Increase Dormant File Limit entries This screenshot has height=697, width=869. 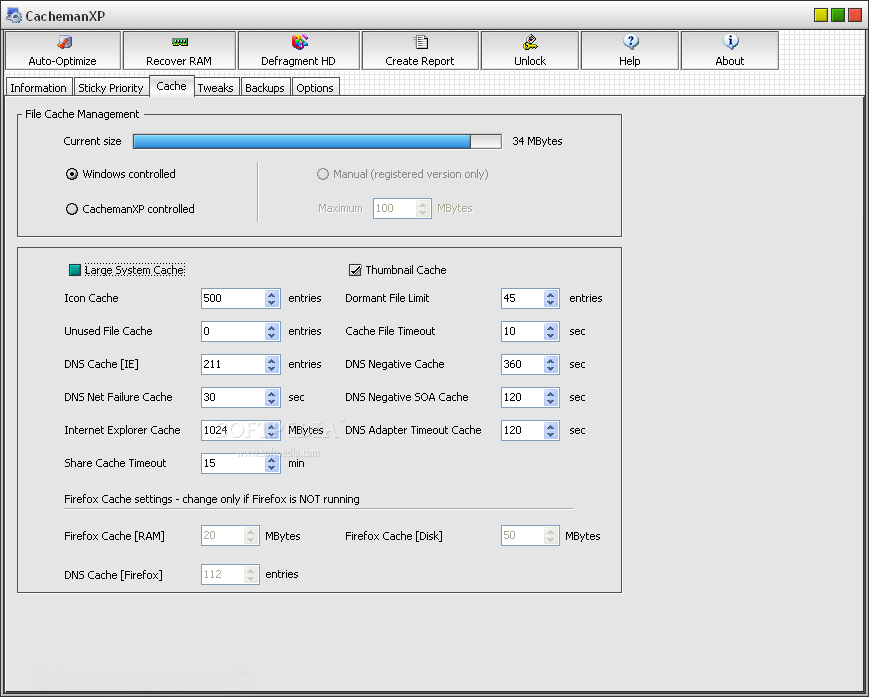550,294
